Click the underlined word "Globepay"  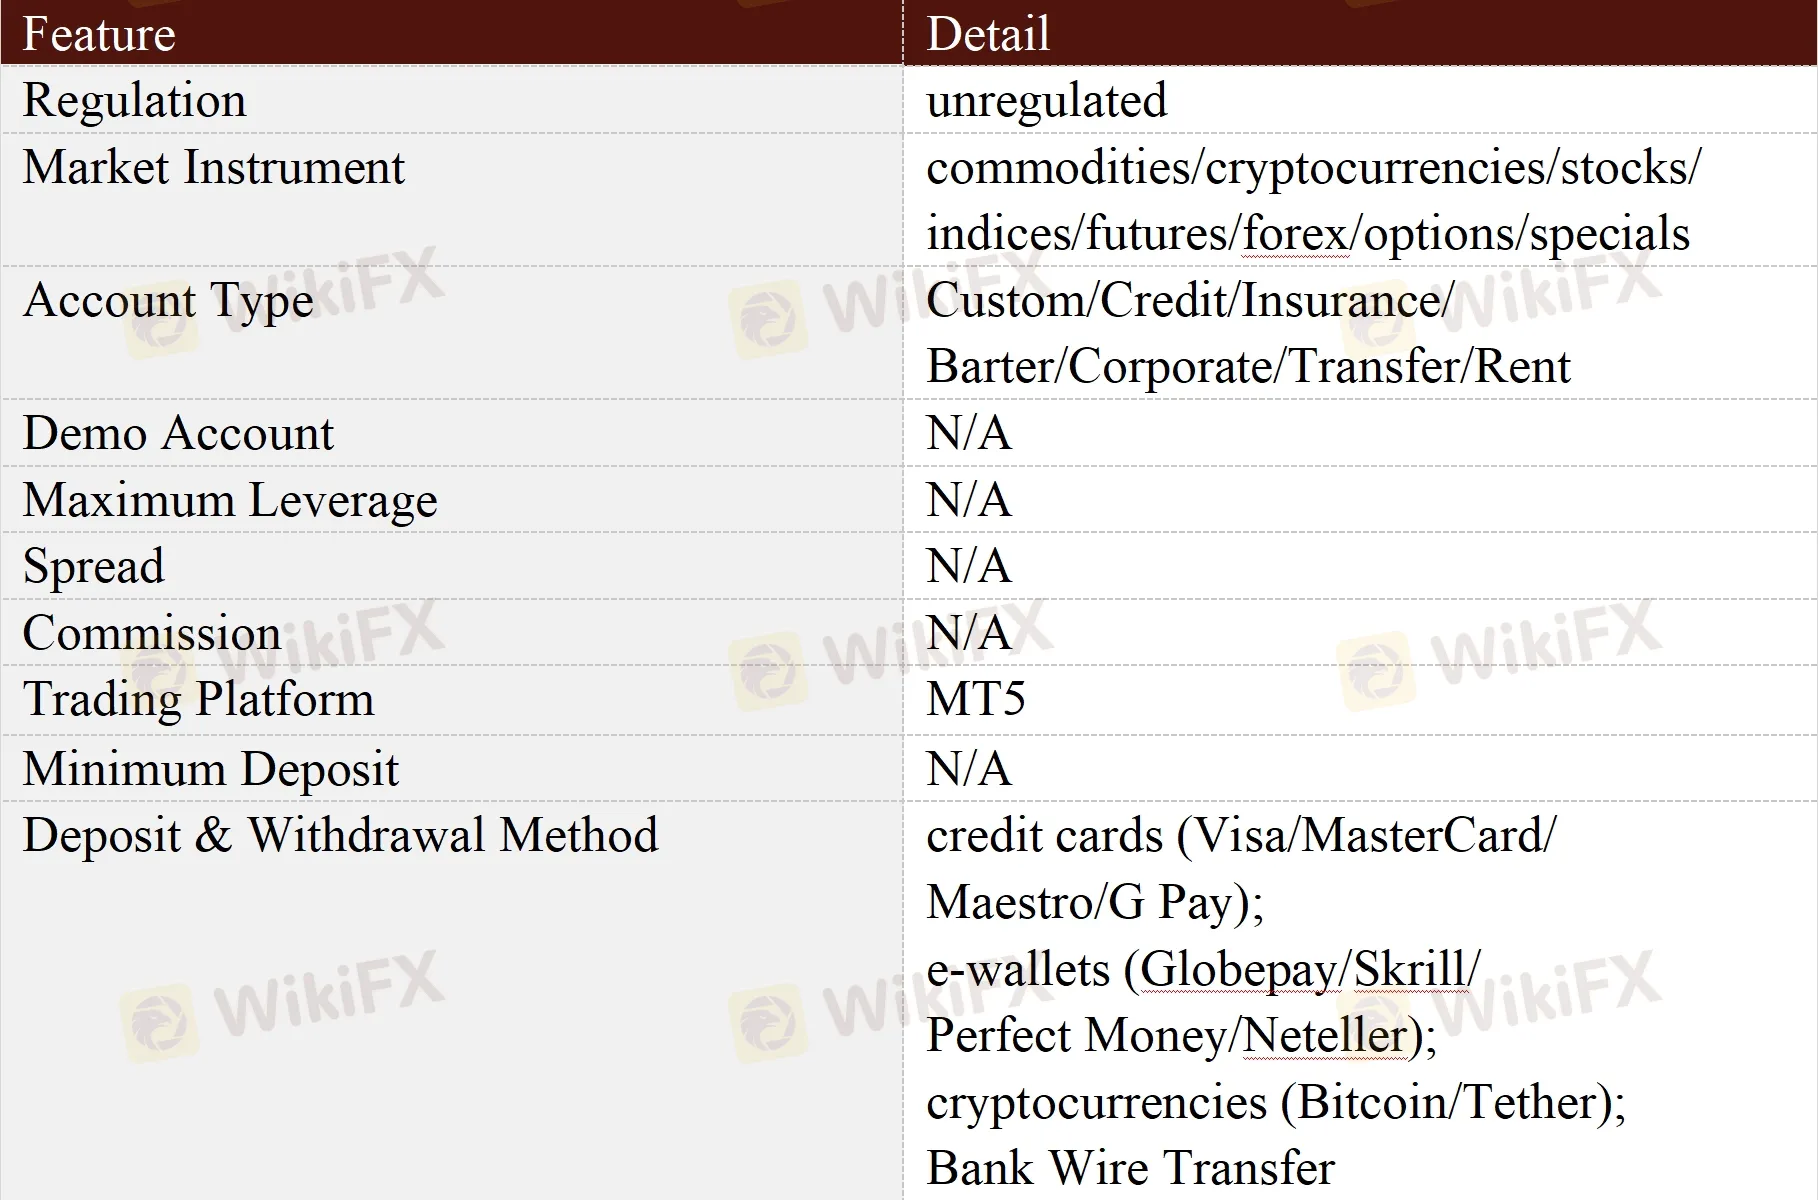[x=1237, y=969]
